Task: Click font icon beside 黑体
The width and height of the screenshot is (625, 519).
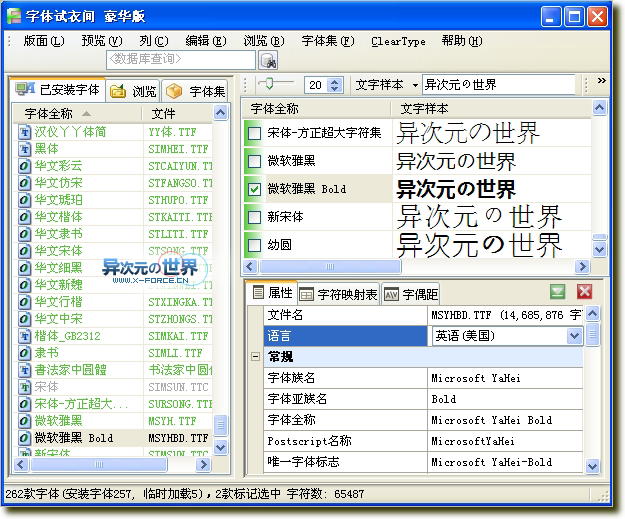Action: [x=24, y=149]
